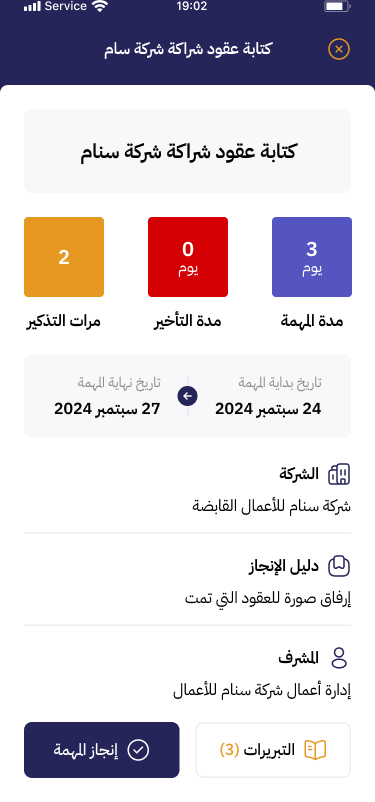Screen dimensions: 375x802
Task: Tap the task title card كتابة عقود شراكة شركة سنام
Action: 187,151
